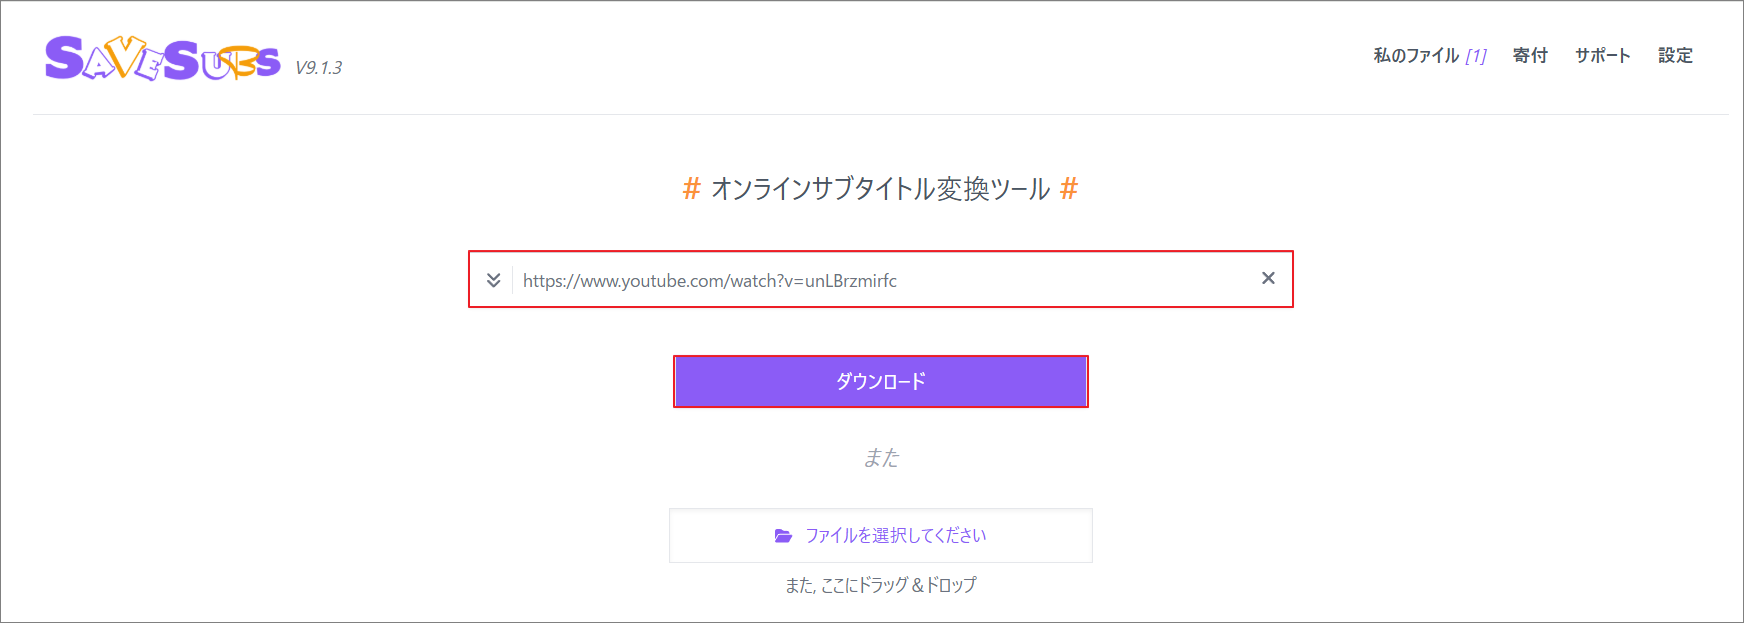Click the right orange hash symbol
The height and width of the screenshot is (623, 1744).
(1069, 188)
